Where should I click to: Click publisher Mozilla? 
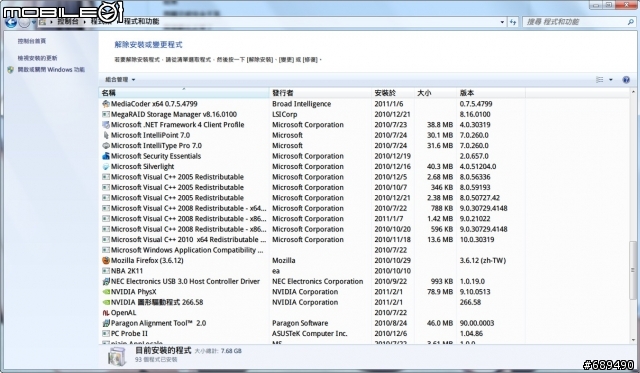(x=284, y=260)
